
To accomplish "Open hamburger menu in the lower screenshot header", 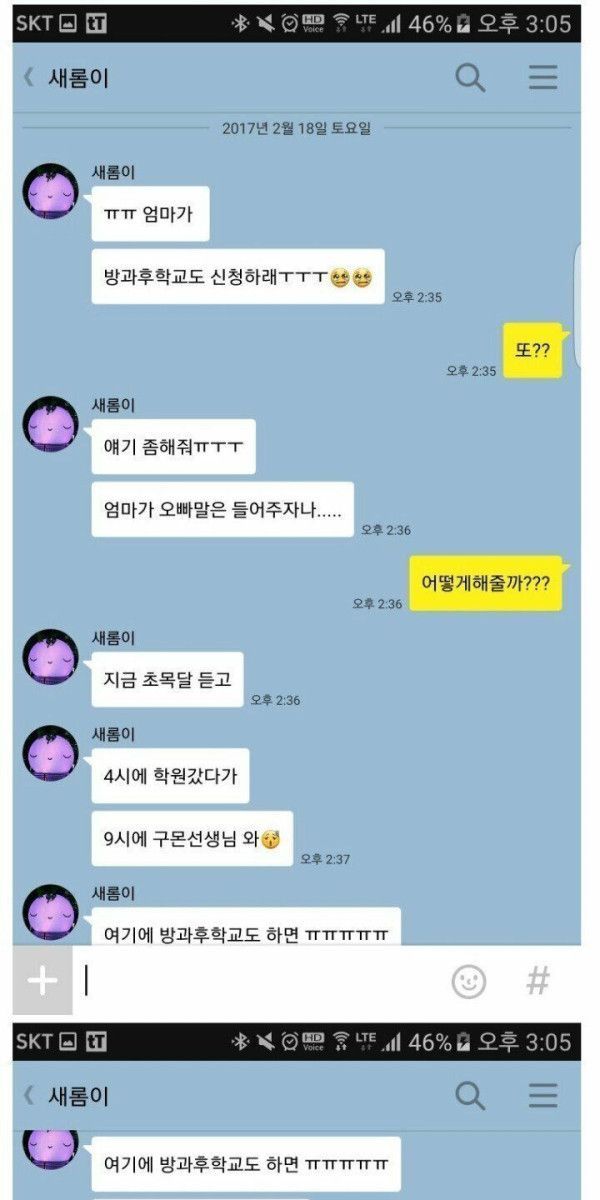I will point(543,1096).
